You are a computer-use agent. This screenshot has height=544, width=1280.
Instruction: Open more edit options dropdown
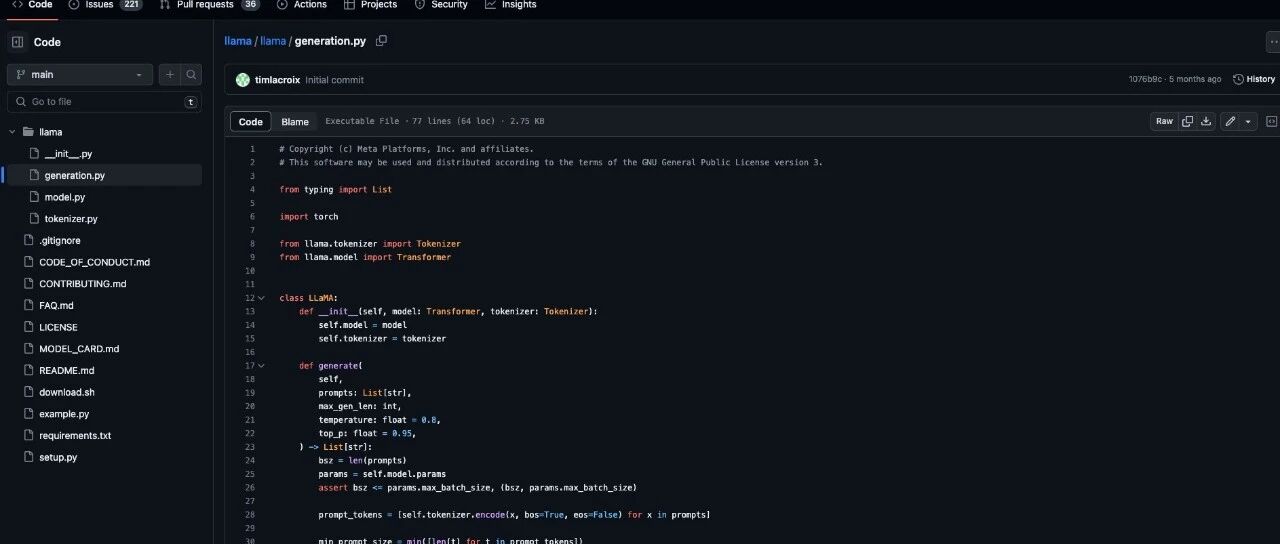coord(1249,121)
